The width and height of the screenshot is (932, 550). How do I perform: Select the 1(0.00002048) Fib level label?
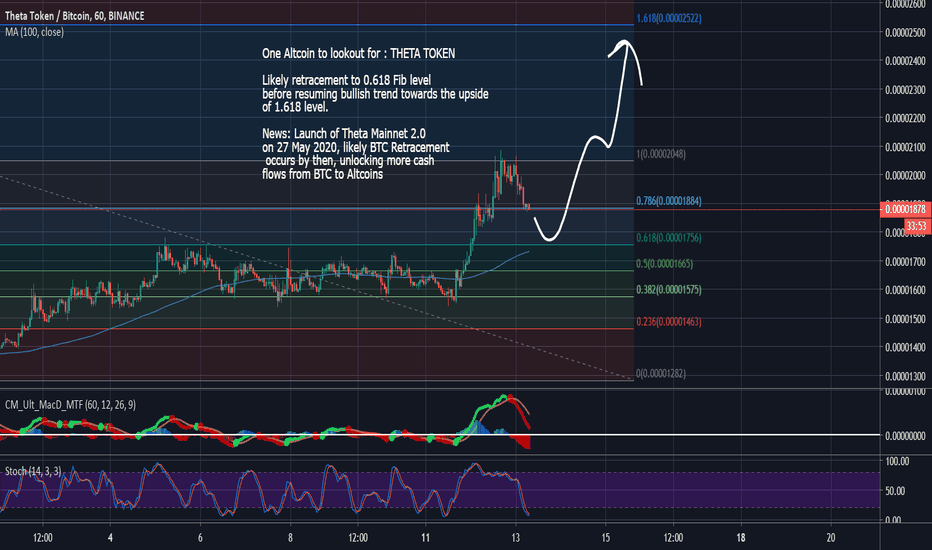coord(661,155)
